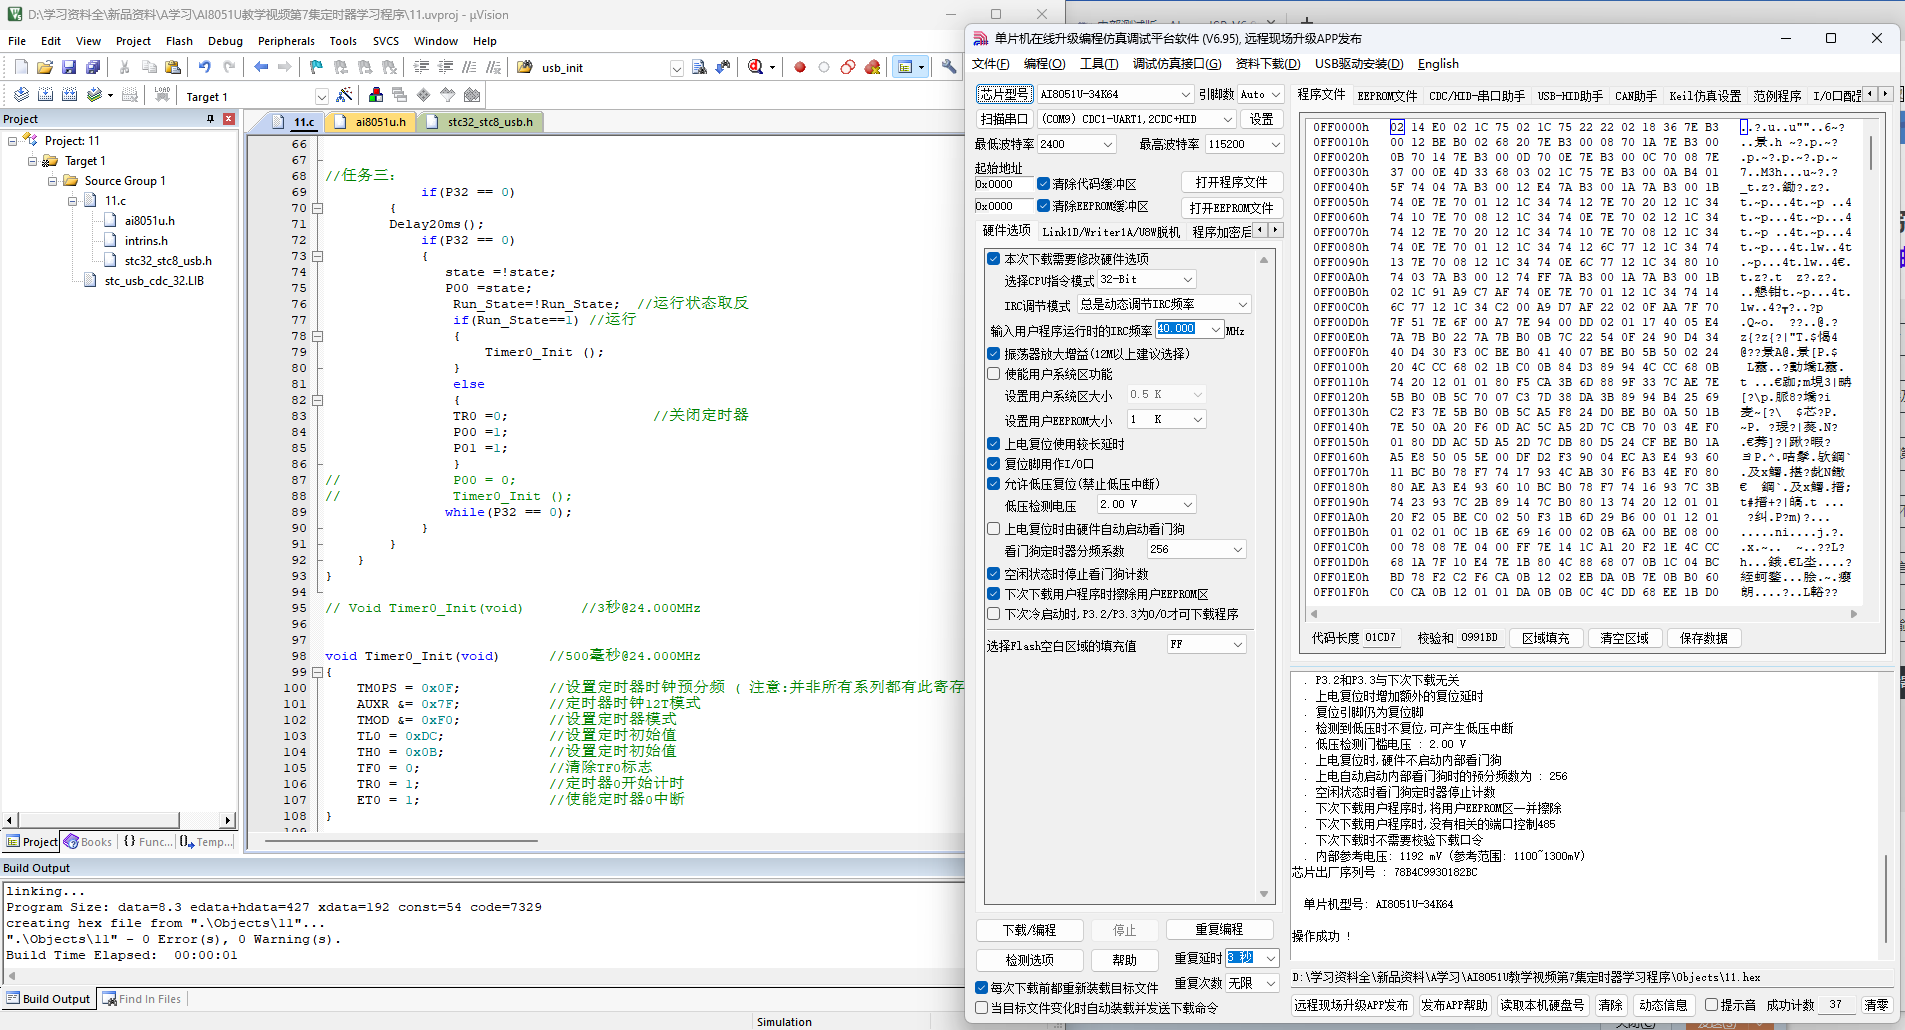The height and width of the screenshot is (1030, 1905).
Task: Toggle the 清除EEPROM缓冲区 checkbox
Action: tap(1043, 206)
